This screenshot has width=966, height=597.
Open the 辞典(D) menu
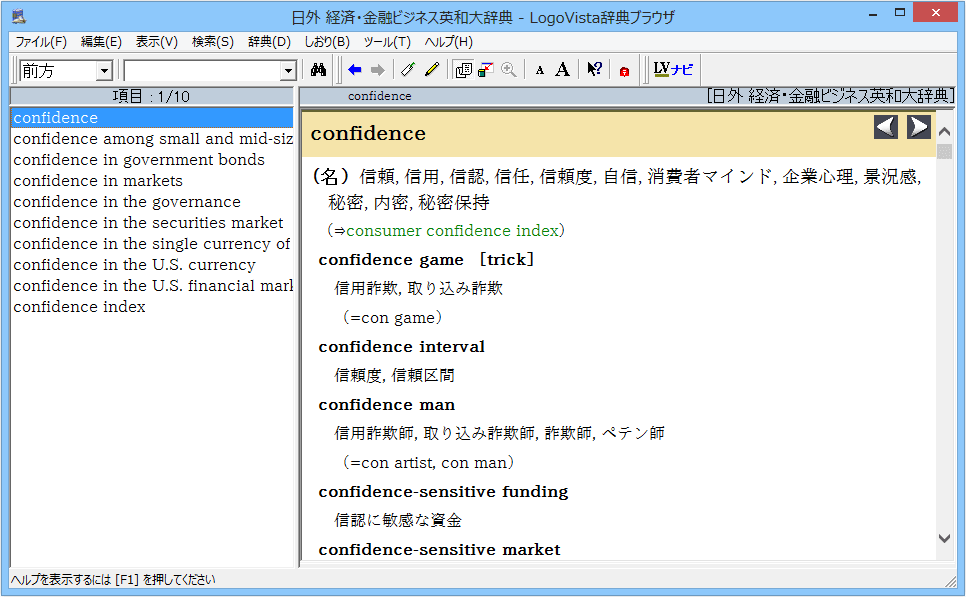269,42
